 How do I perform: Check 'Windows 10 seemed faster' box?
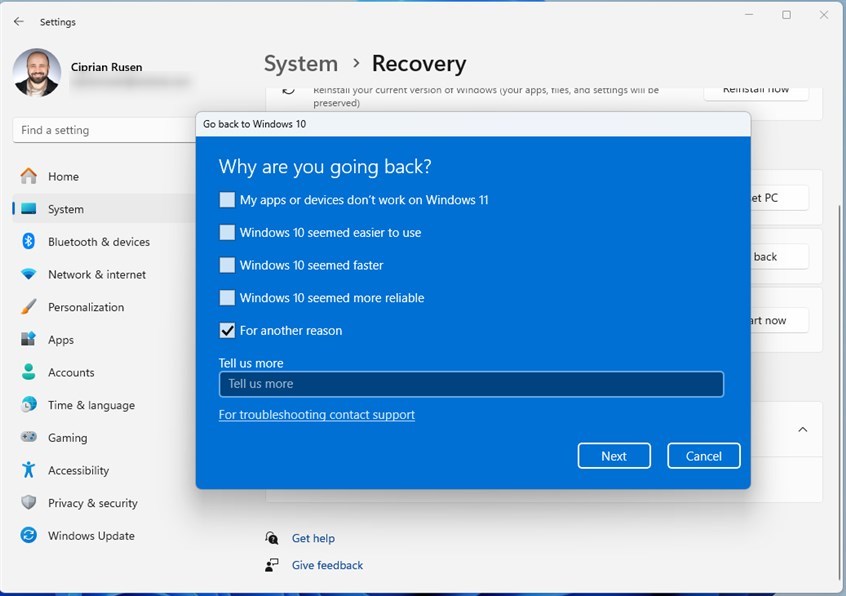(x=227, y=265)
